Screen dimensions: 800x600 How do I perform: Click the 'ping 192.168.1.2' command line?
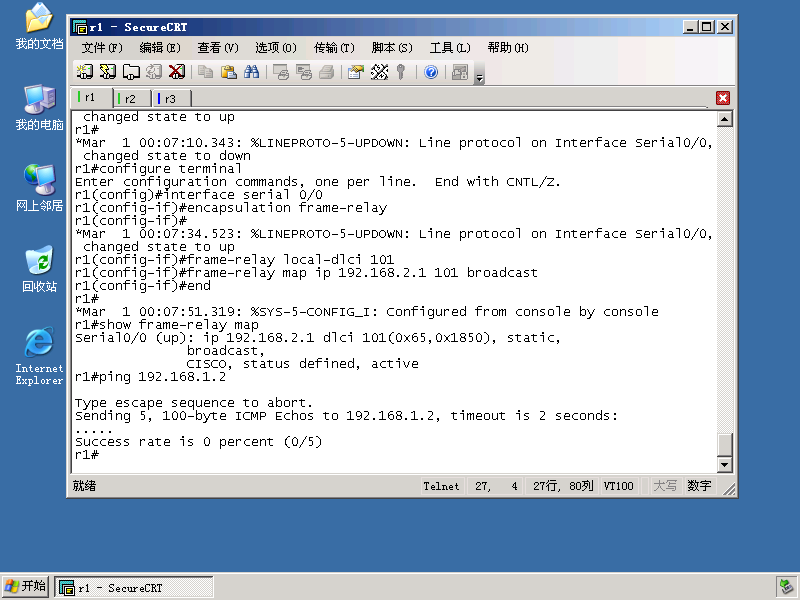150,377
